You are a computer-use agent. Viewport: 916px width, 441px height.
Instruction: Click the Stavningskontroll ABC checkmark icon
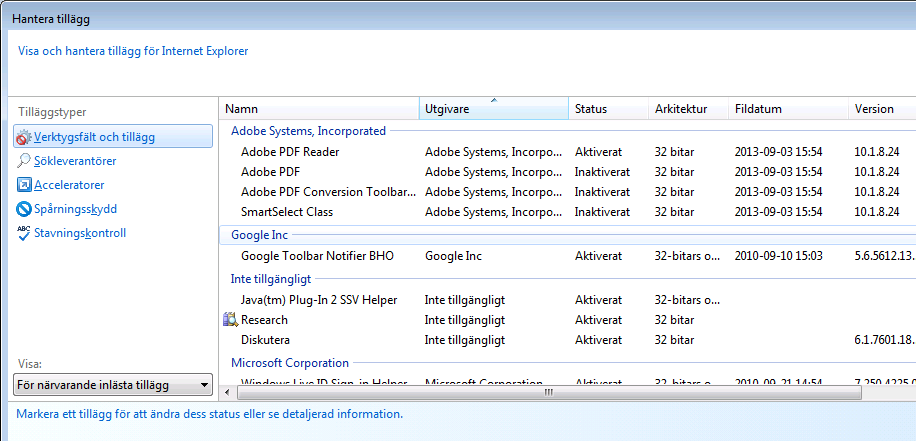pyautogui.click(x=24, y=233)
